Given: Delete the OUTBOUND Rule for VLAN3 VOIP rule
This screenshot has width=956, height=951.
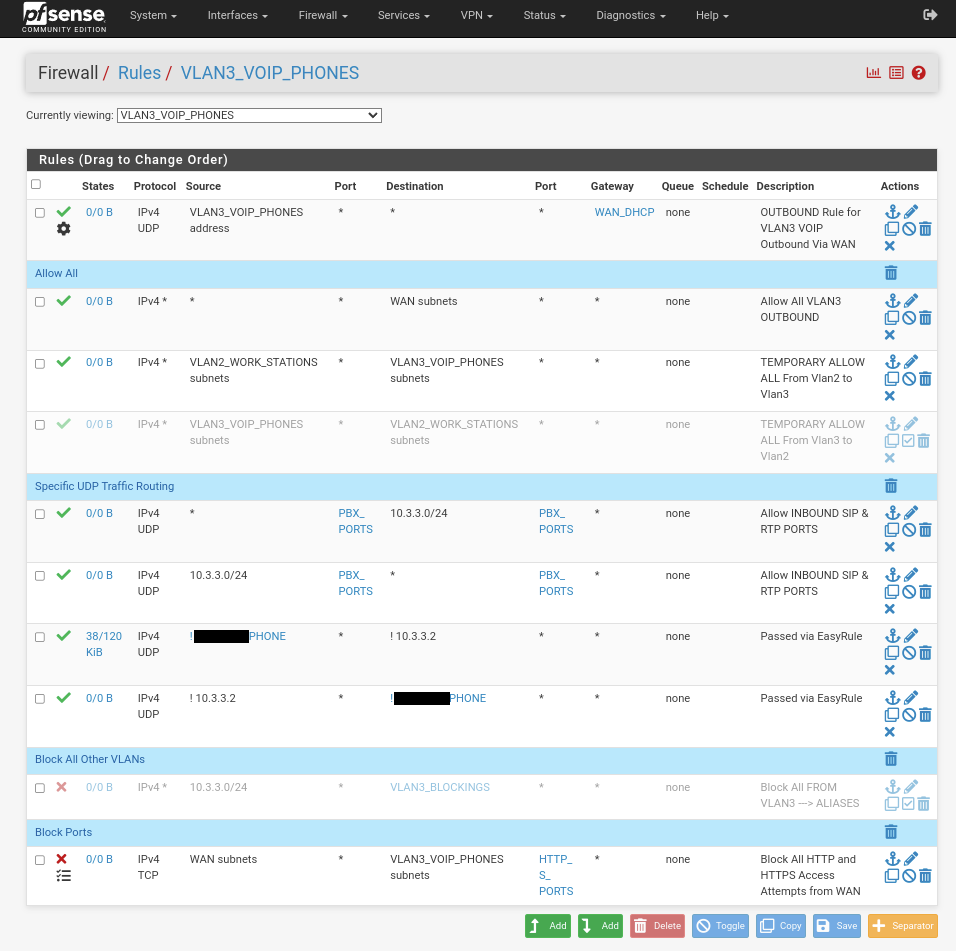Looking at the screenshot, I should click(x=925, y=229).
